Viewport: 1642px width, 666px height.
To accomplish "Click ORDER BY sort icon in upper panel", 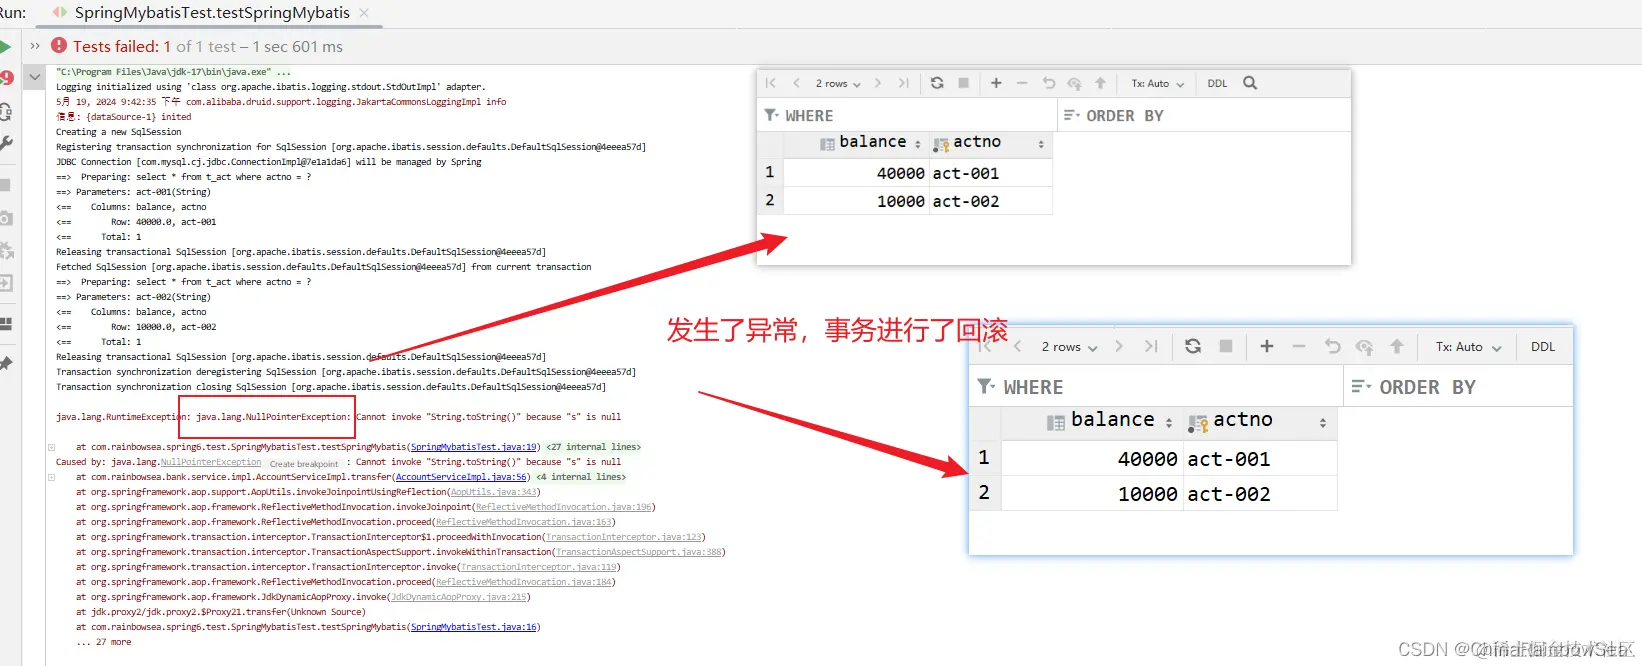I will click(1071, 115).
